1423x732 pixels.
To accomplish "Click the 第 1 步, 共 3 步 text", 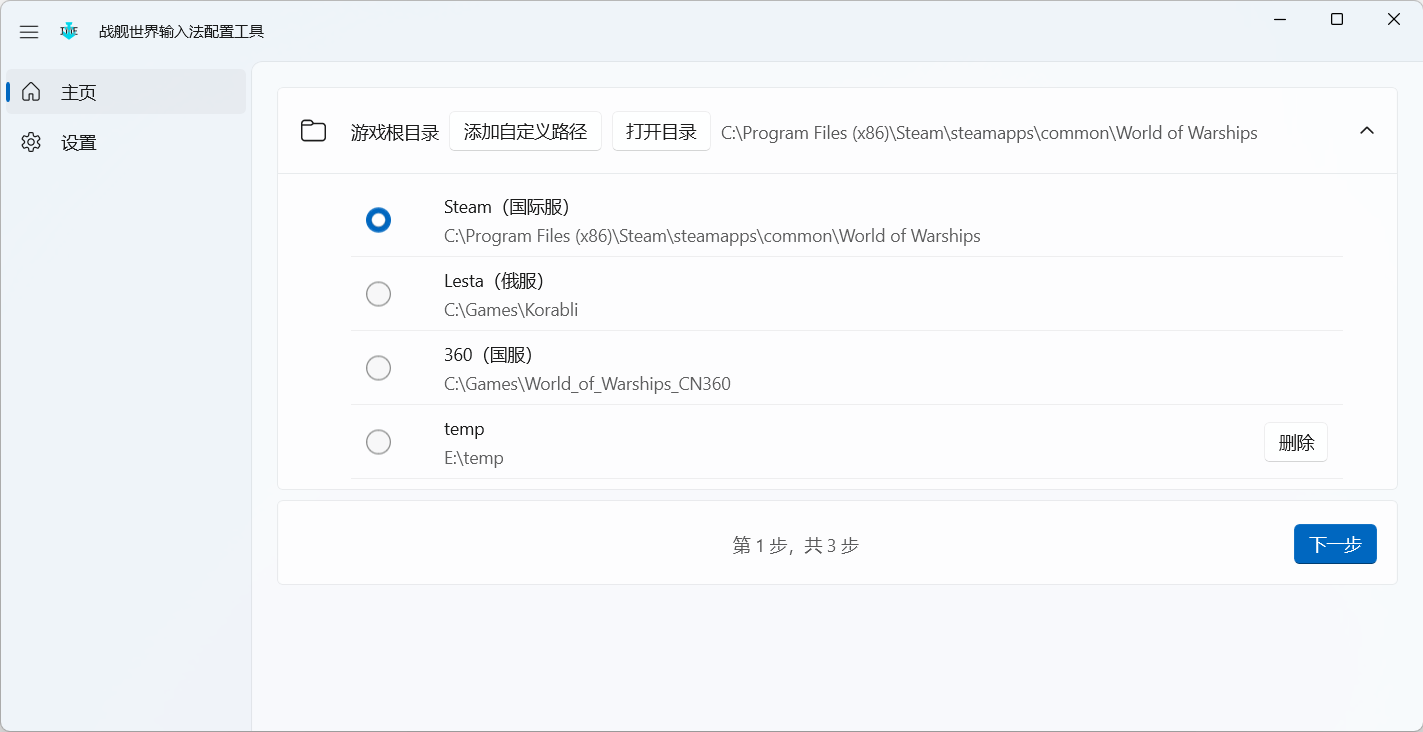I will point(795,545).
